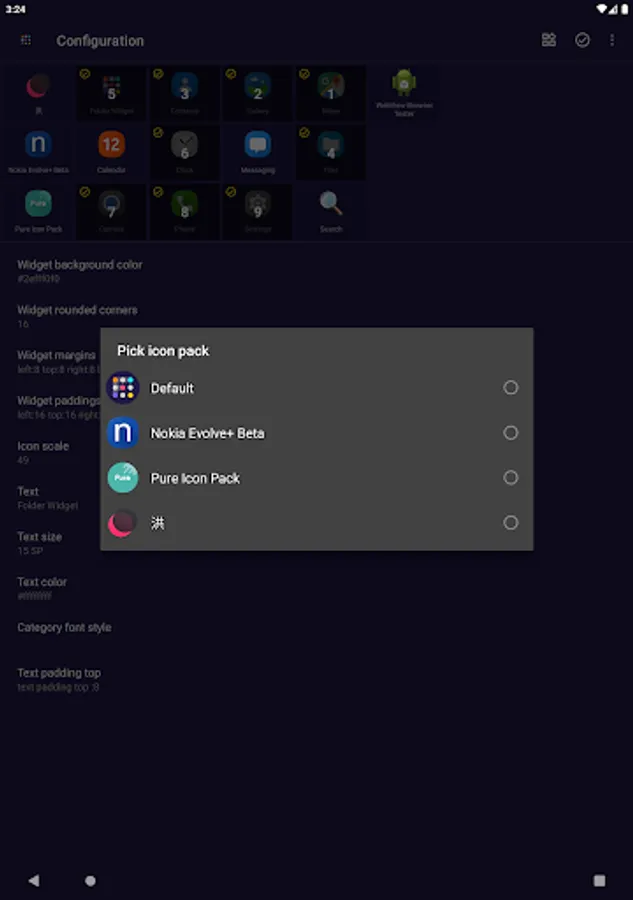Image resolution: width=633 pixels, height=900 pixels.
Task: Open the three-dot overflow menu
Action: click(x=612, y=40)
